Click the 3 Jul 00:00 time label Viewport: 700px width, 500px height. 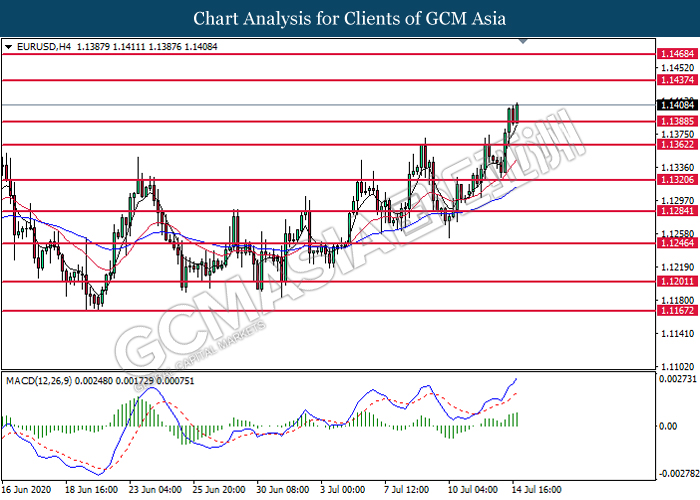(343, 489)
